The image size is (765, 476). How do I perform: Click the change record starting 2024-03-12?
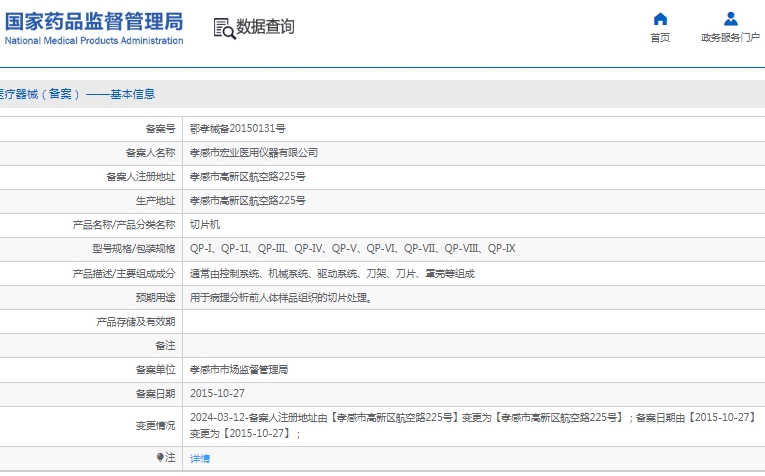click(x=473, y=425)
